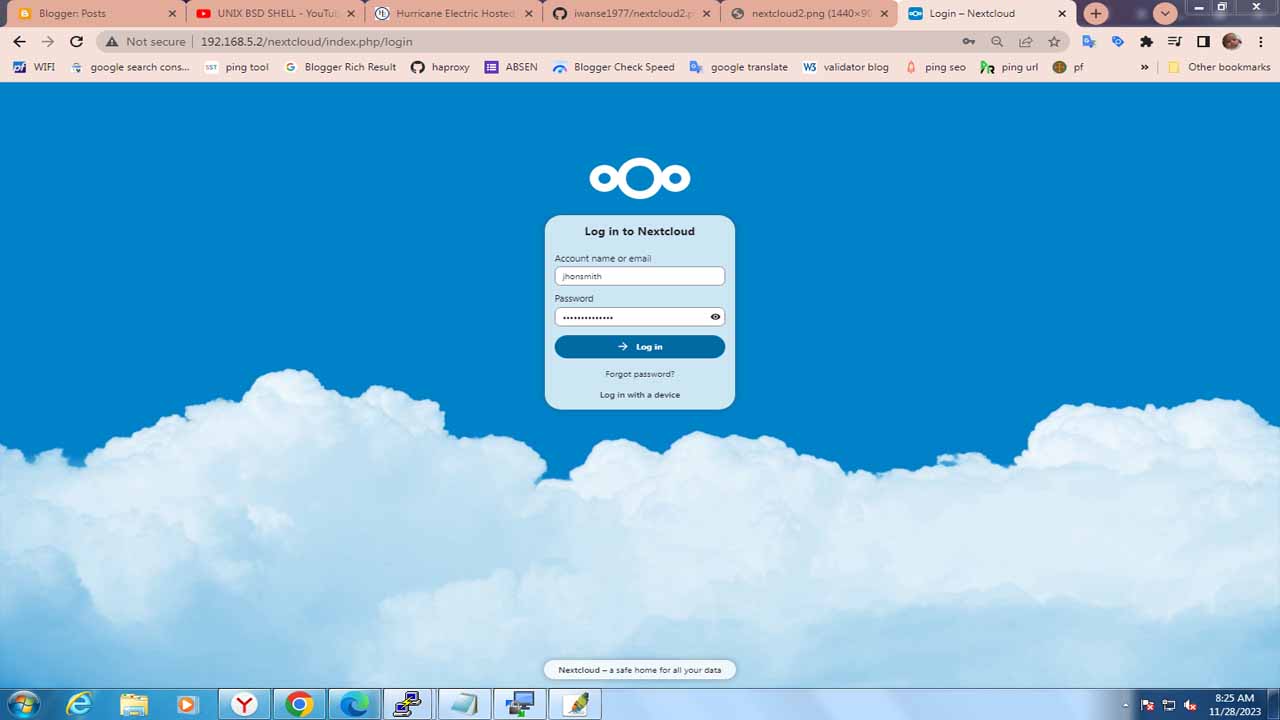Launch Google Chrome from the taskbar

point(299,704)
